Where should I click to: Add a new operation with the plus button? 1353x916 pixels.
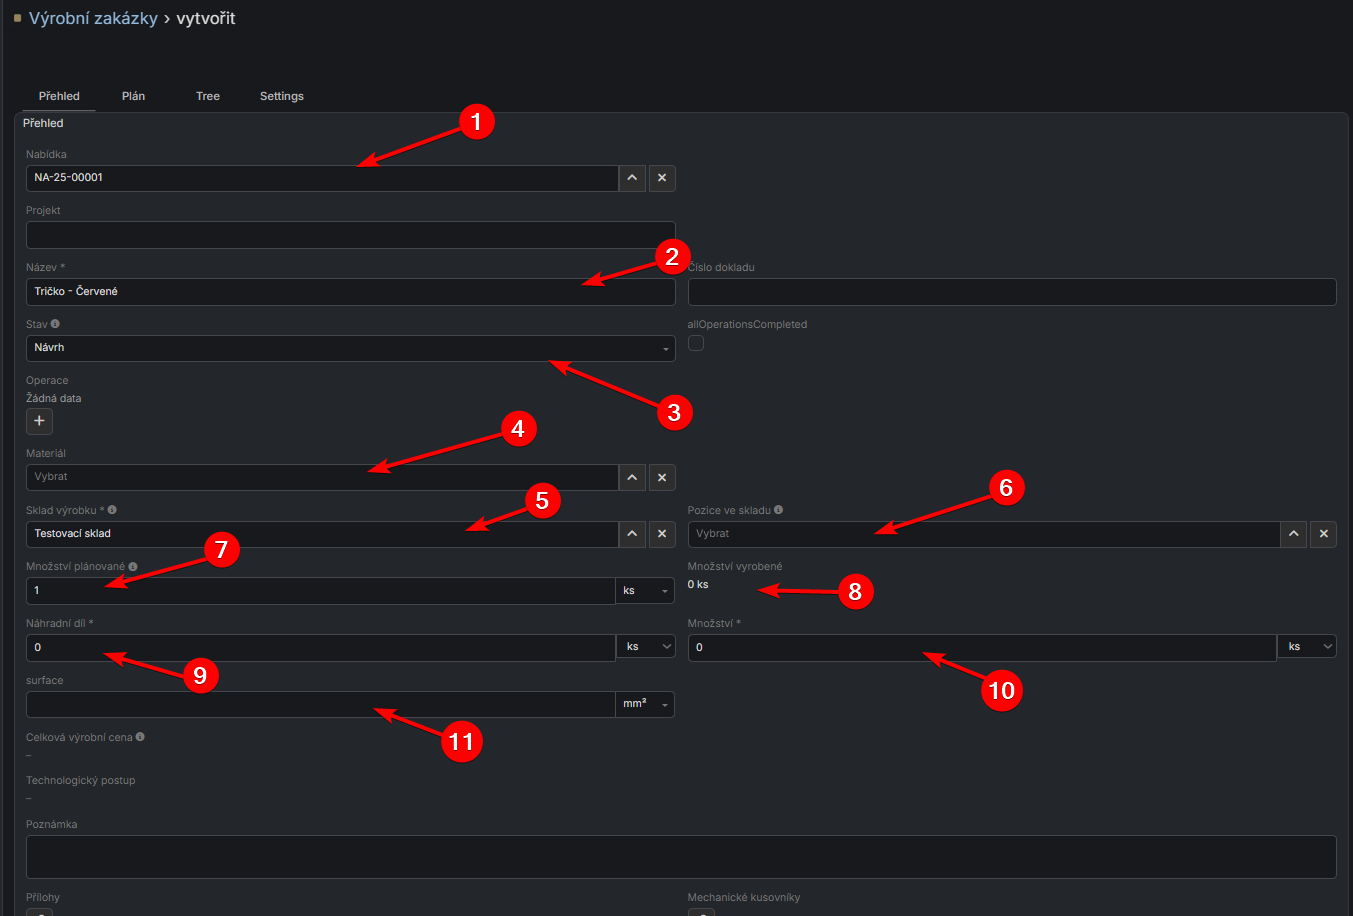click(39, 421)
